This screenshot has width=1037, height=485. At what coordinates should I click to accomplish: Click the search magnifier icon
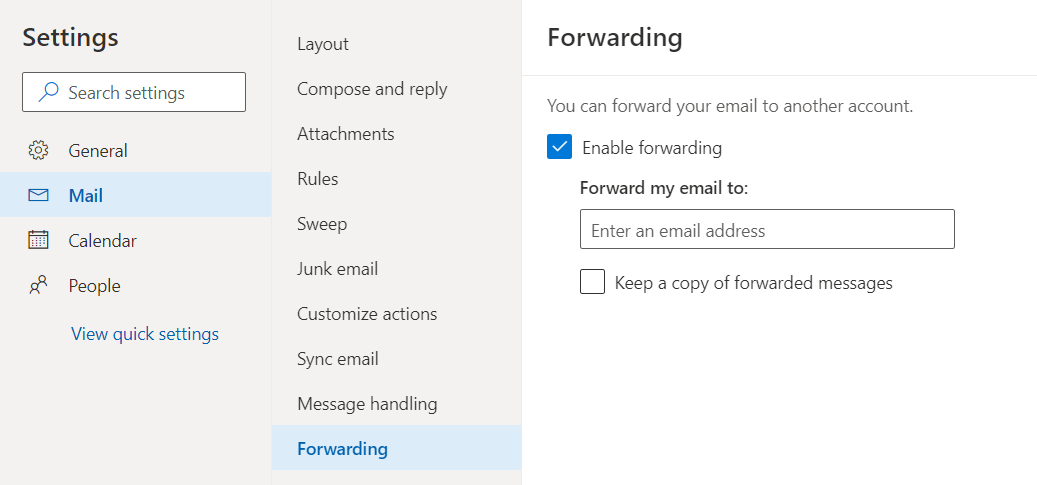click(x=48, y=93)
